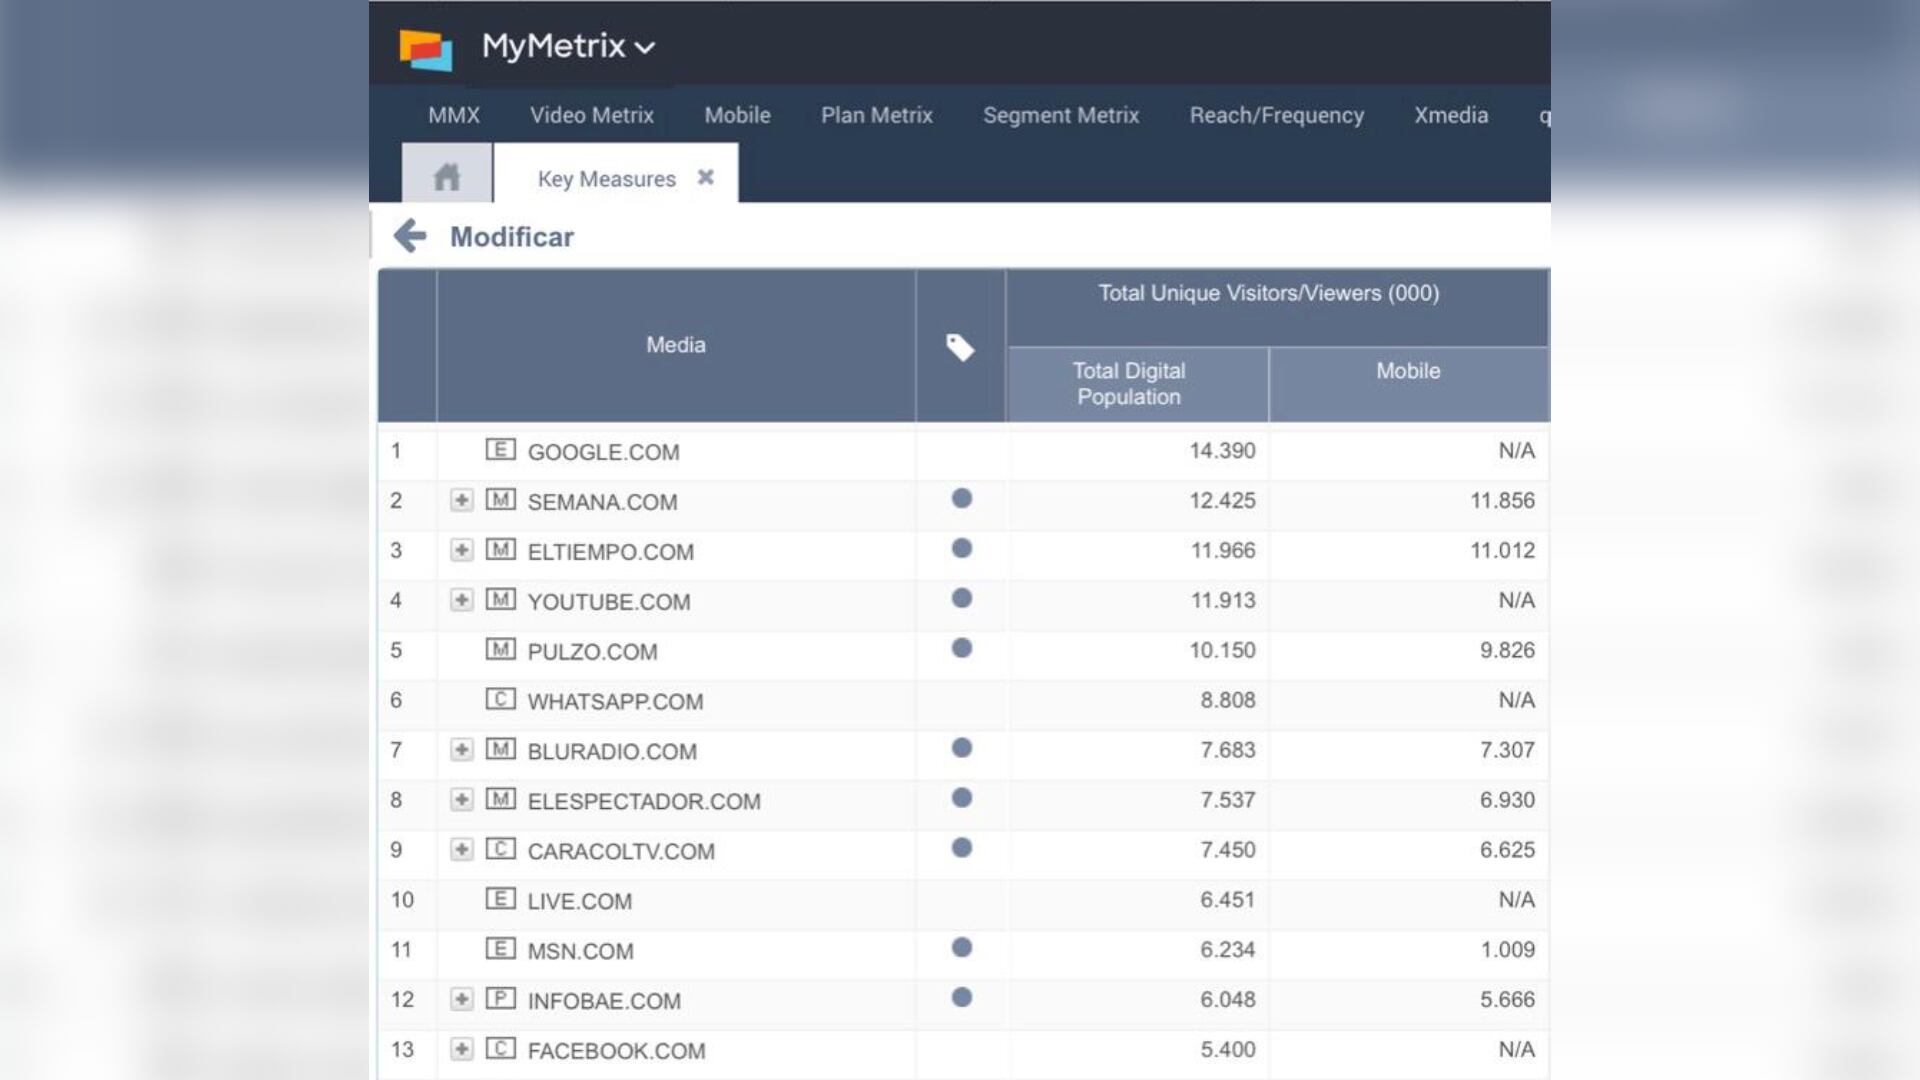Close the Key Measures tab
The height and width of the screenshot is (1080, 1920).
click(x=707, y=177)
